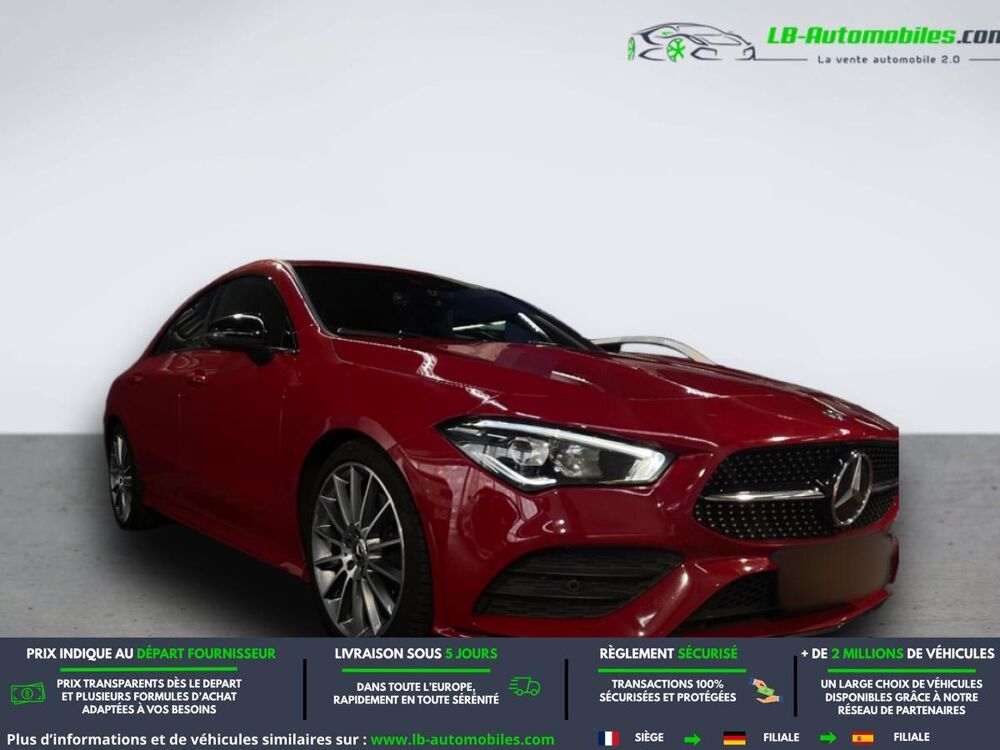Viewport: 1000px width, 750px height.
Task: Click '+ DE 2 MILLIONS DE VÉHICULES' heading
Action: pyautogui.click(x=897, y=654)
